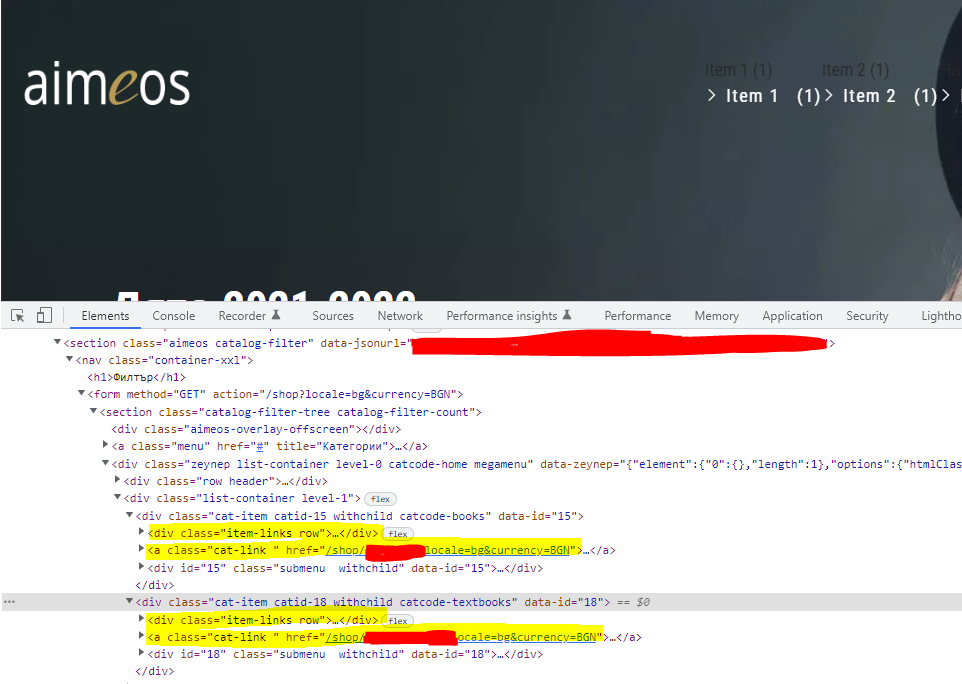Select the closing div after submenu 18
Screen dimensions: 962x684
coord(155,672)
